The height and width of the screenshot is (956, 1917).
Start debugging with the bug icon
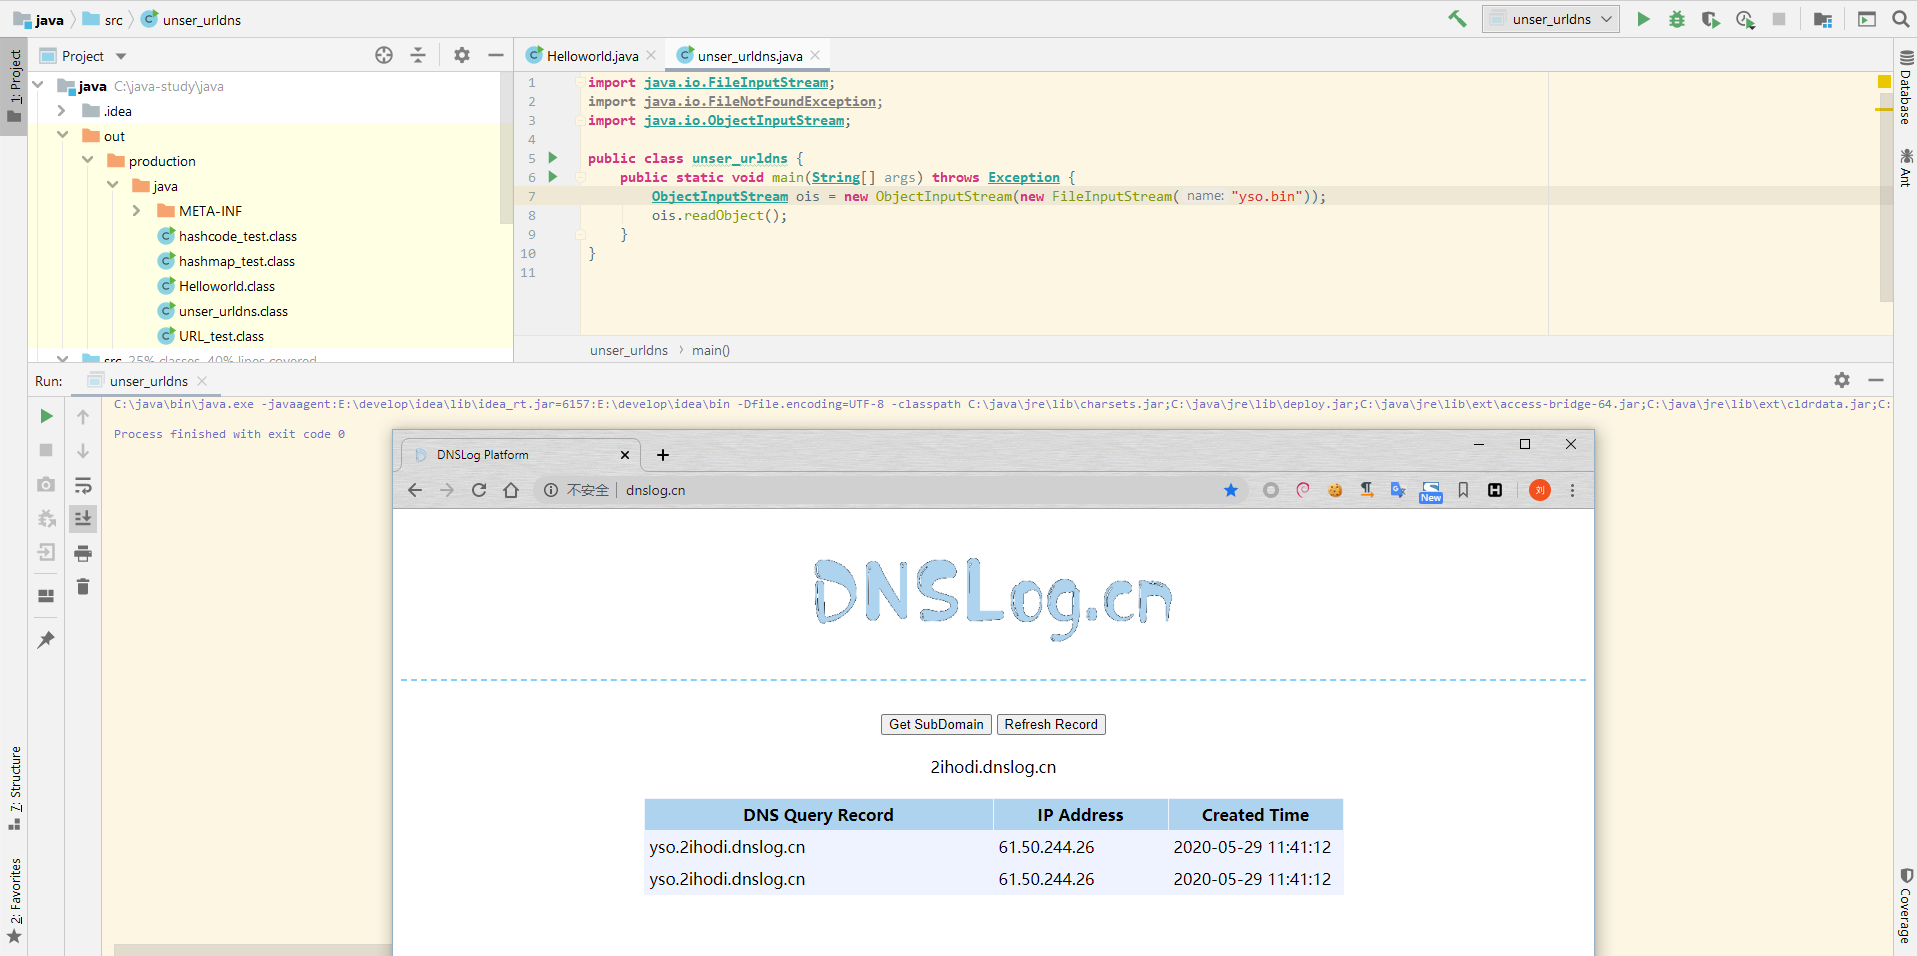[x=1677, y=19]
